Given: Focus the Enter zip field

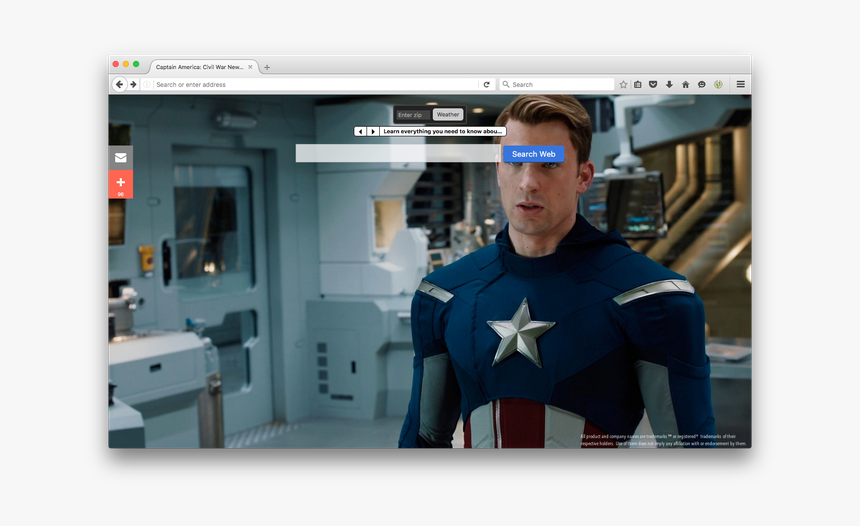Looking at the screenshot, I should pyautogui.click(x=412, y=115).
